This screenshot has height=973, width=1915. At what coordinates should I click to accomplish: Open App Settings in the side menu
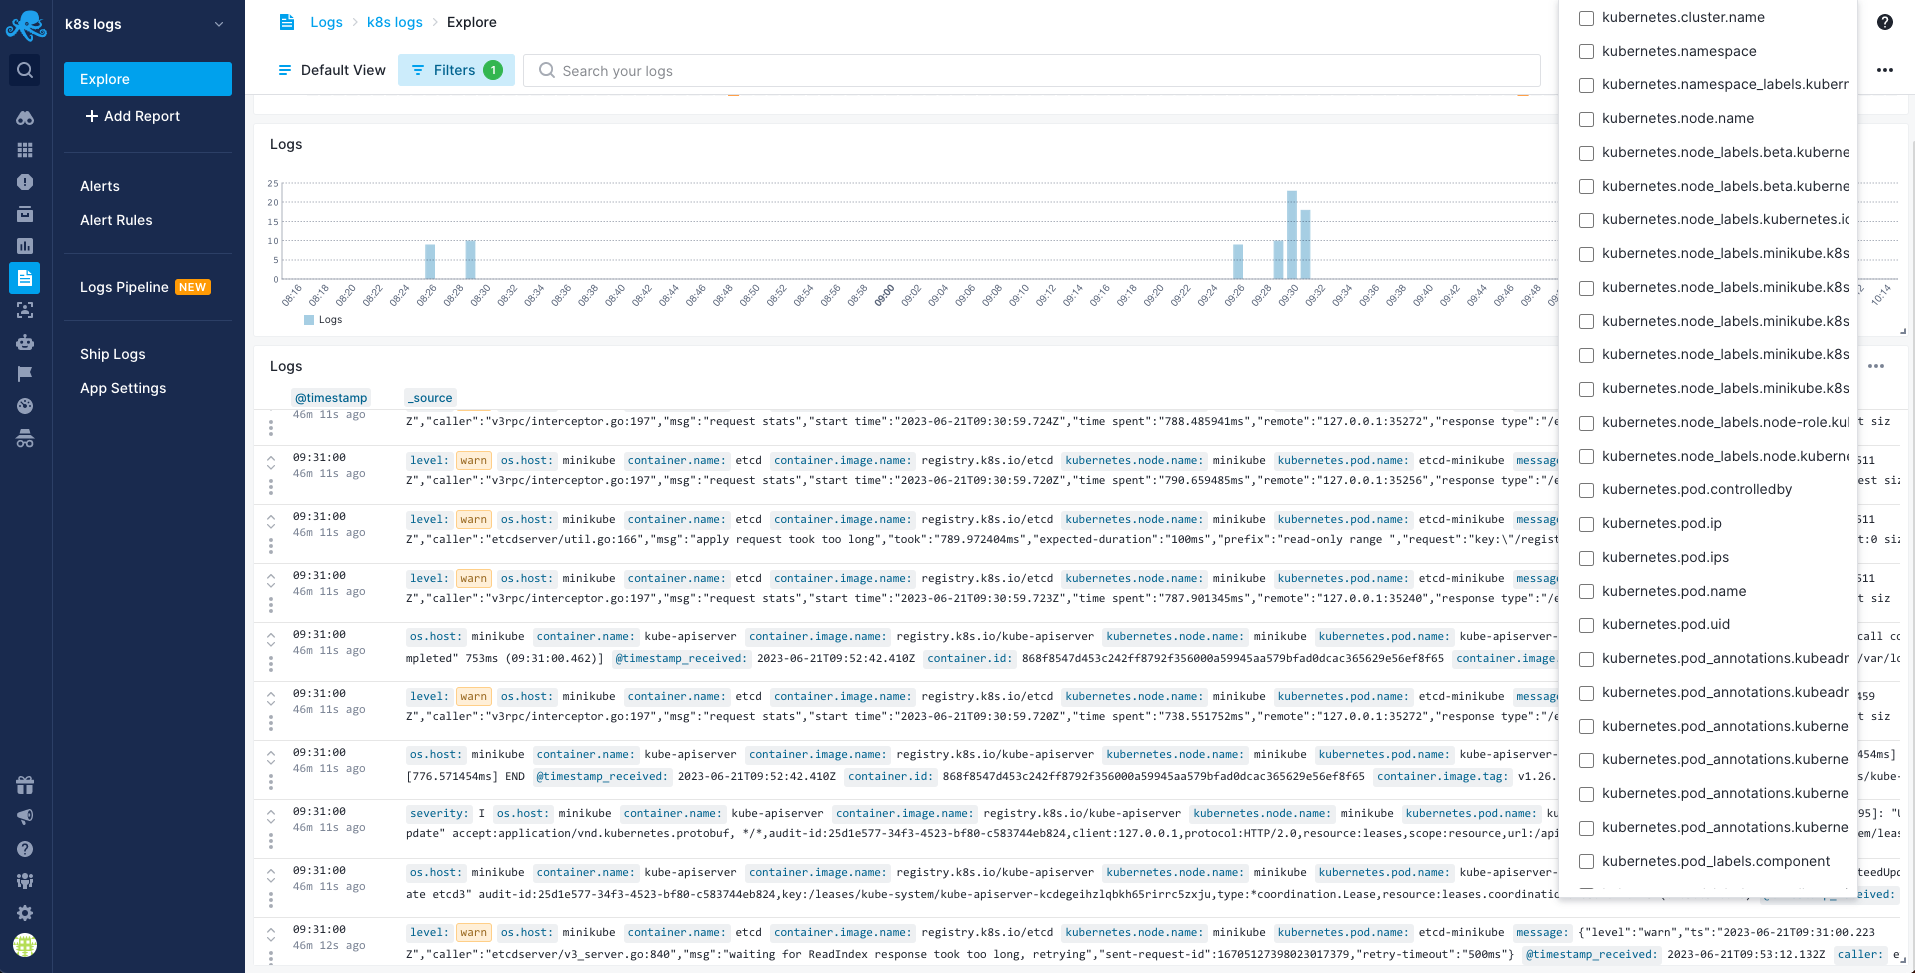click(123, 388)
